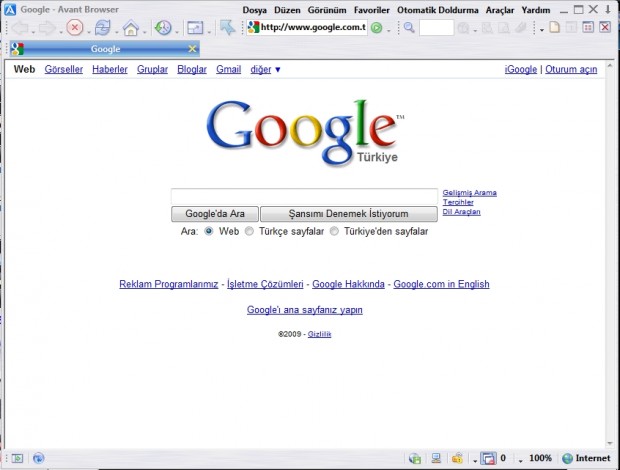
Task: Click the blue arrow pointer toolbar icon
Action: (227, 28)
